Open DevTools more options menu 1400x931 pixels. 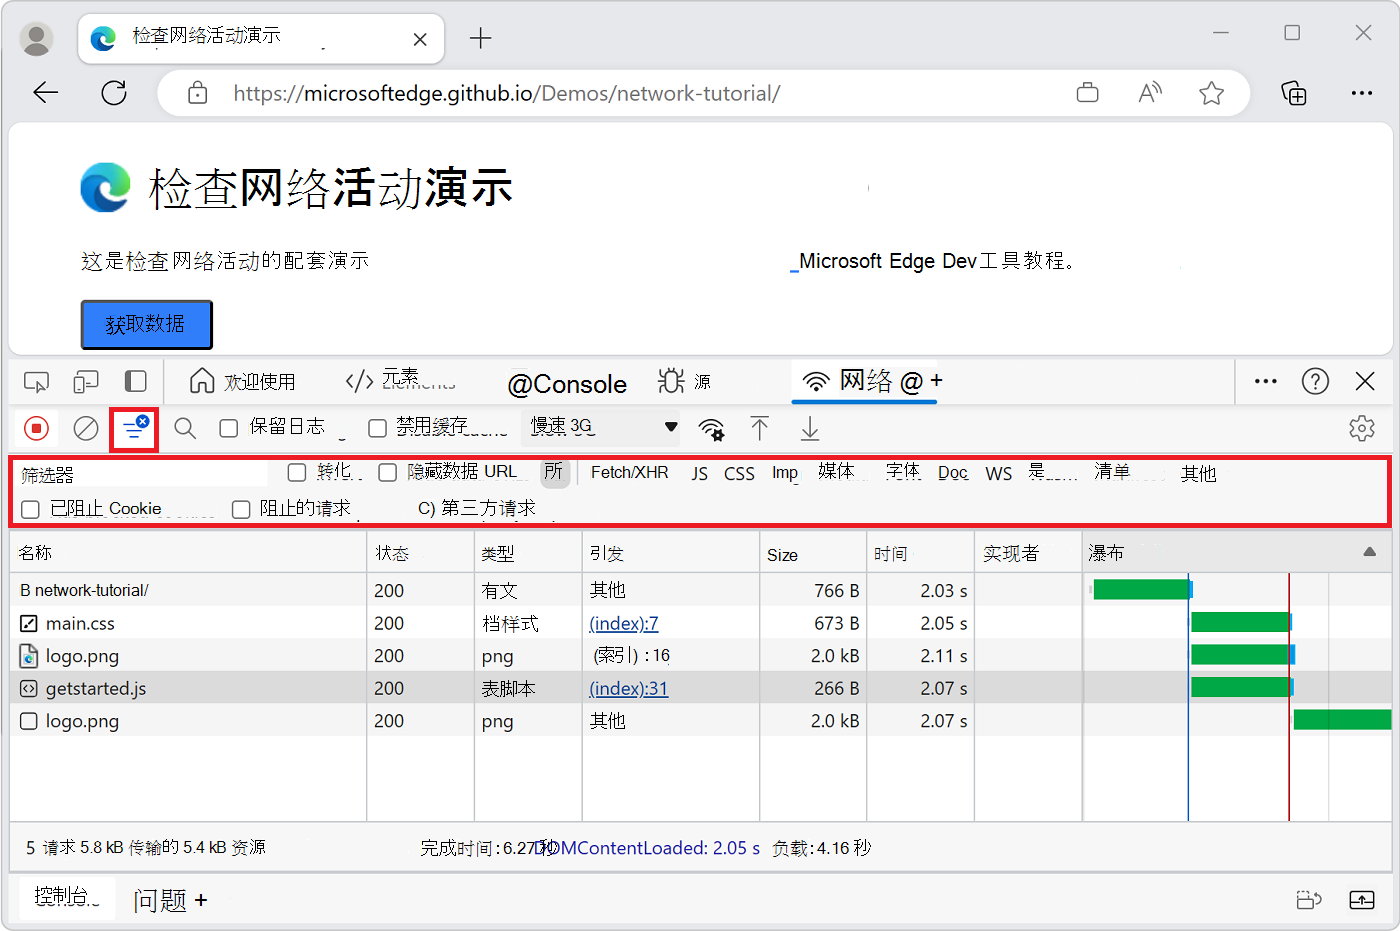click(1266, 381)
